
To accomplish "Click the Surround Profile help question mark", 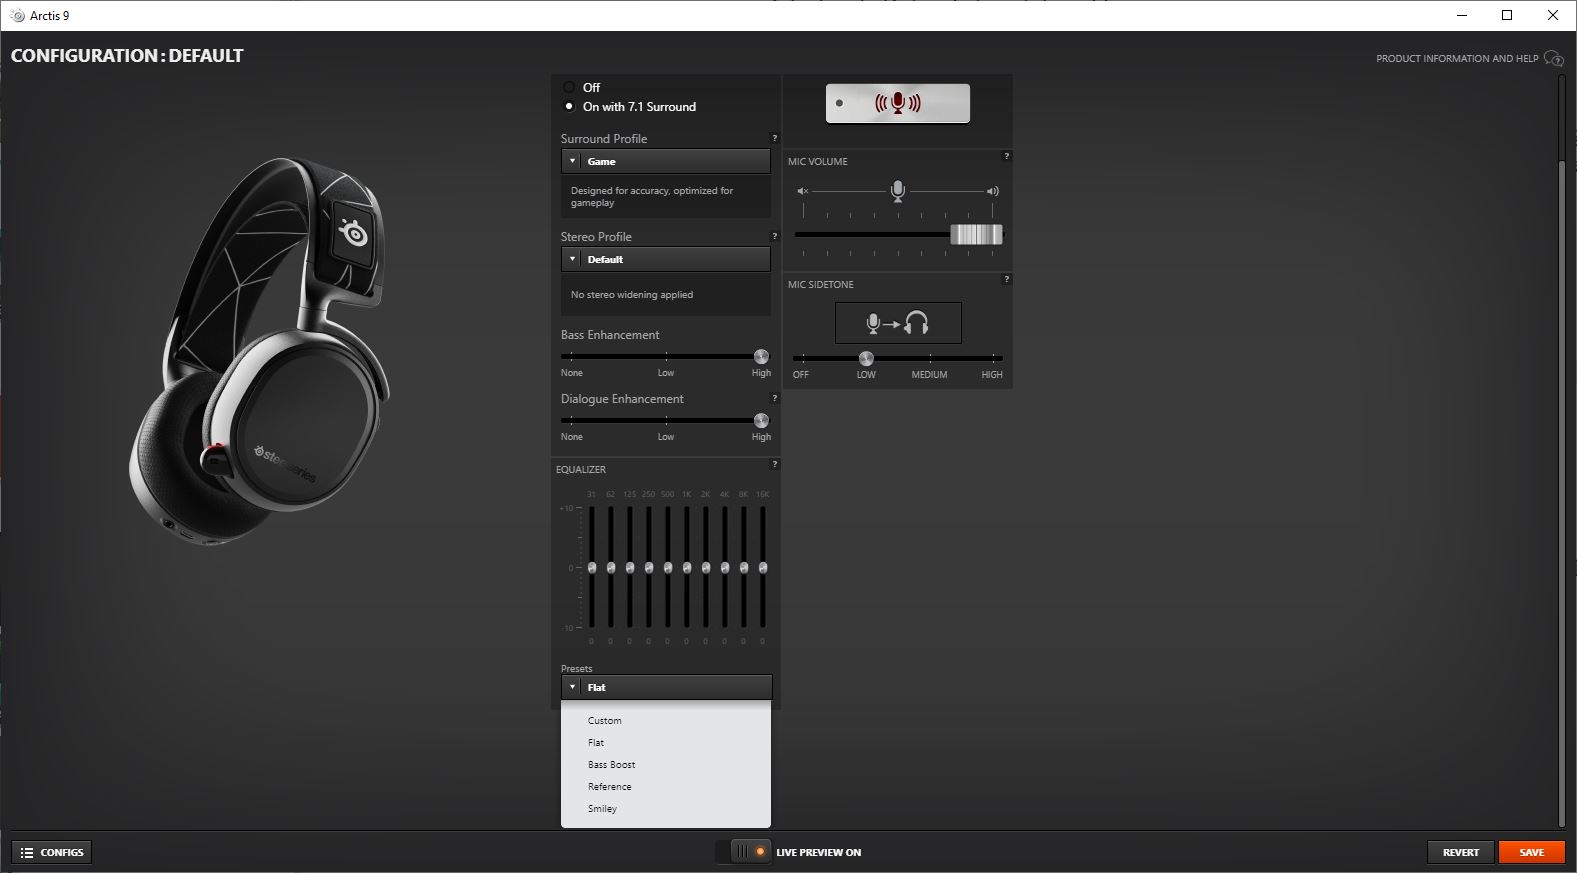I will pyautogui.click(x=774, y=138).
